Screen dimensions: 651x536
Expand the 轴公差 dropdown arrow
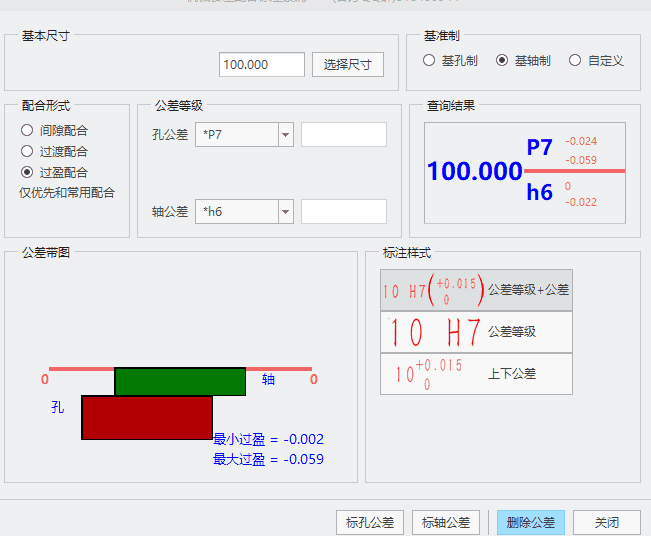[x=285, y=212]
